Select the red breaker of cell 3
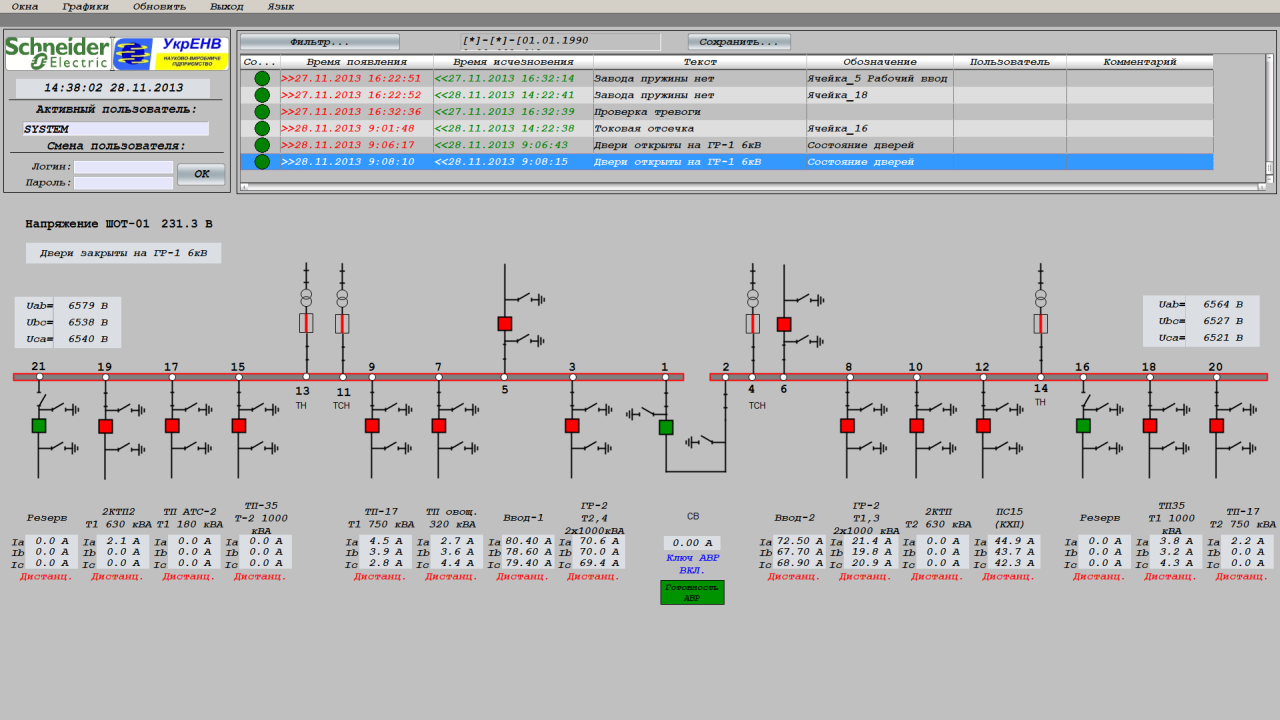This screenshot has width=1280, height=720. pyautogui.click(x=572, y=426)
